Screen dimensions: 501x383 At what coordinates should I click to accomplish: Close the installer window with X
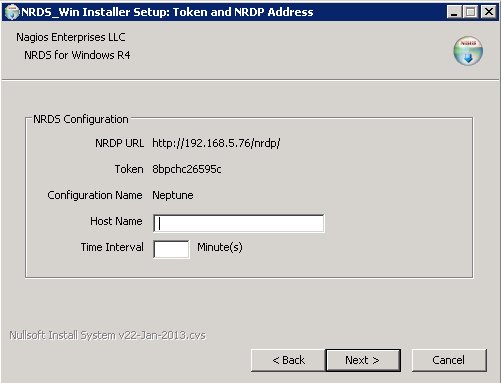tap(489, 12)
